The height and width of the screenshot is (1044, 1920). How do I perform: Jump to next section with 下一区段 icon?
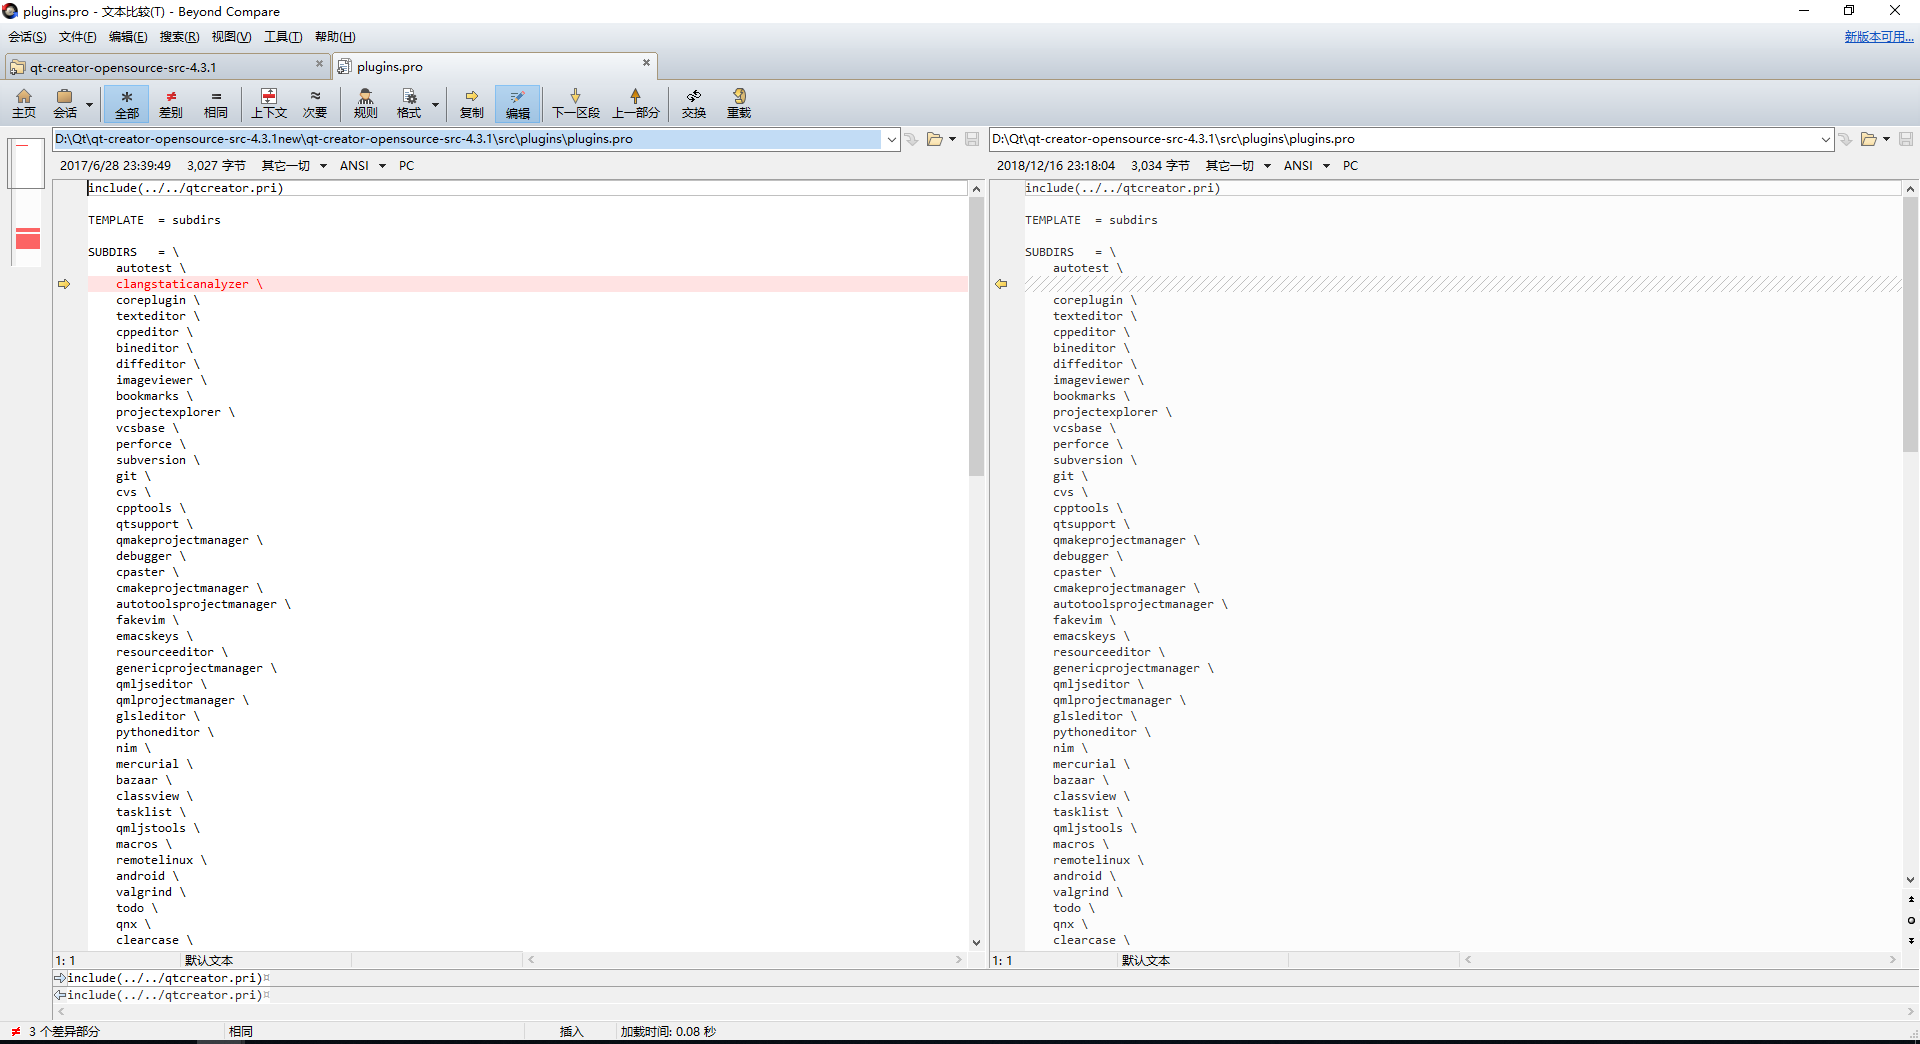[x=575, y=104]
